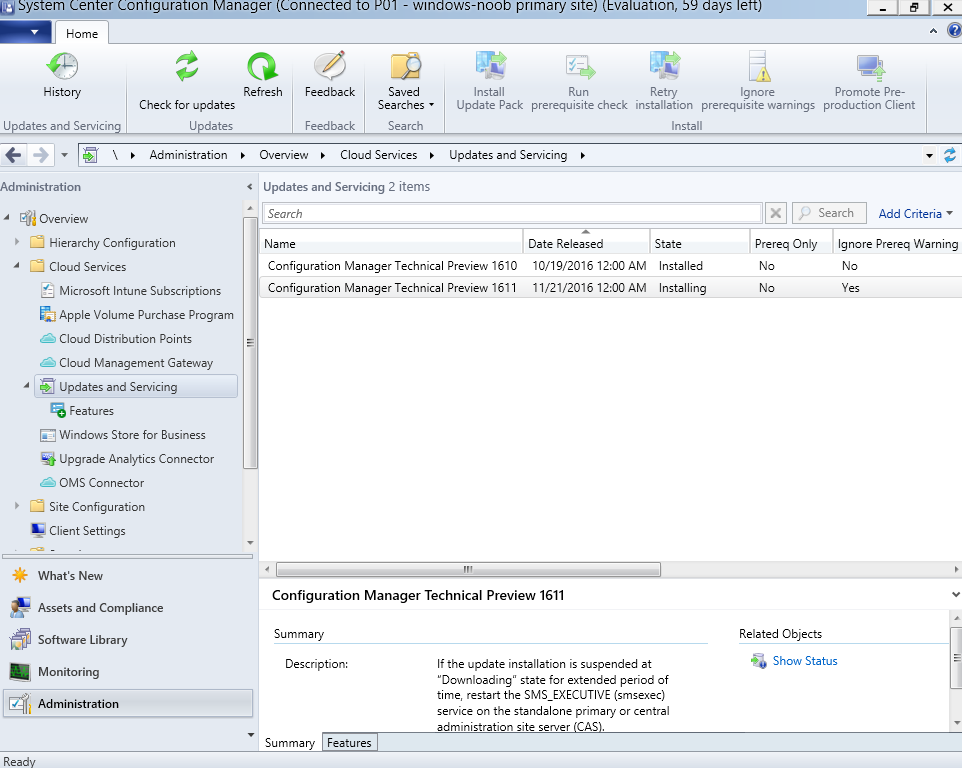Open the Administration workspace
962x768 pixels.
pyautogui.click(x=128, y=704)
